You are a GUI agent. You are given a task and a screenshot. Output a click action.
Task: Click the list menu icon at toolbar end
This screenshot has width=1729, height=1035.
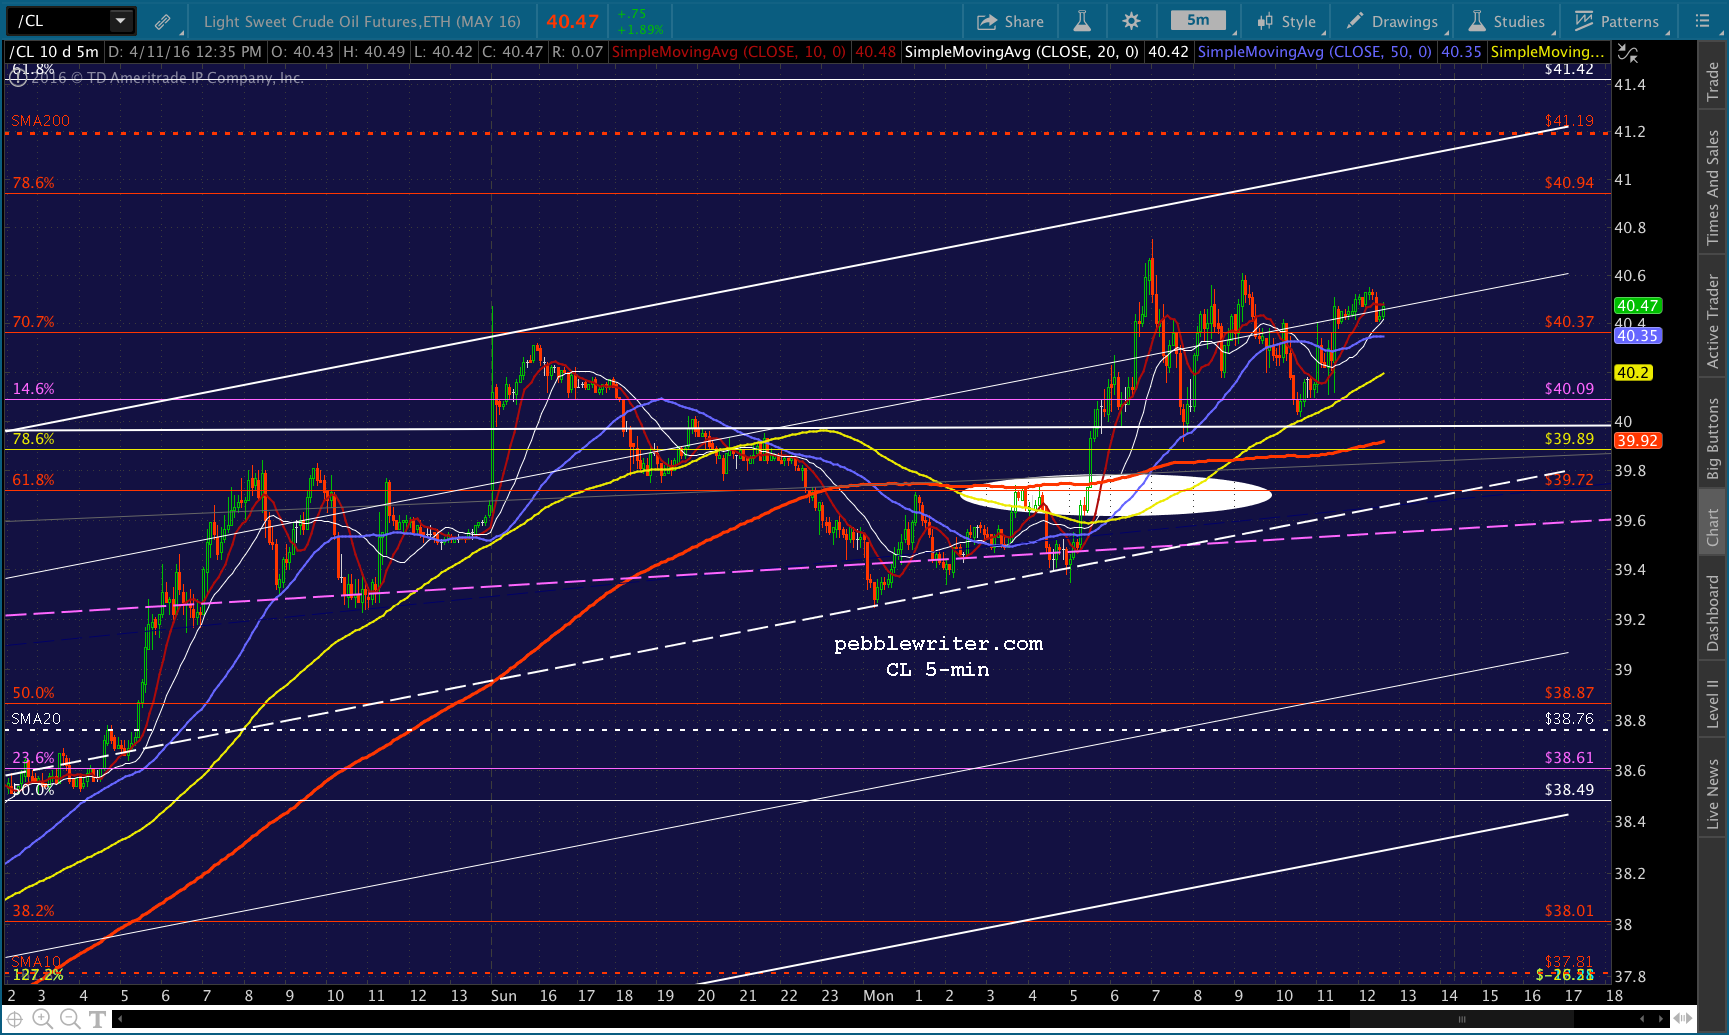click(x=1702, y=21)
